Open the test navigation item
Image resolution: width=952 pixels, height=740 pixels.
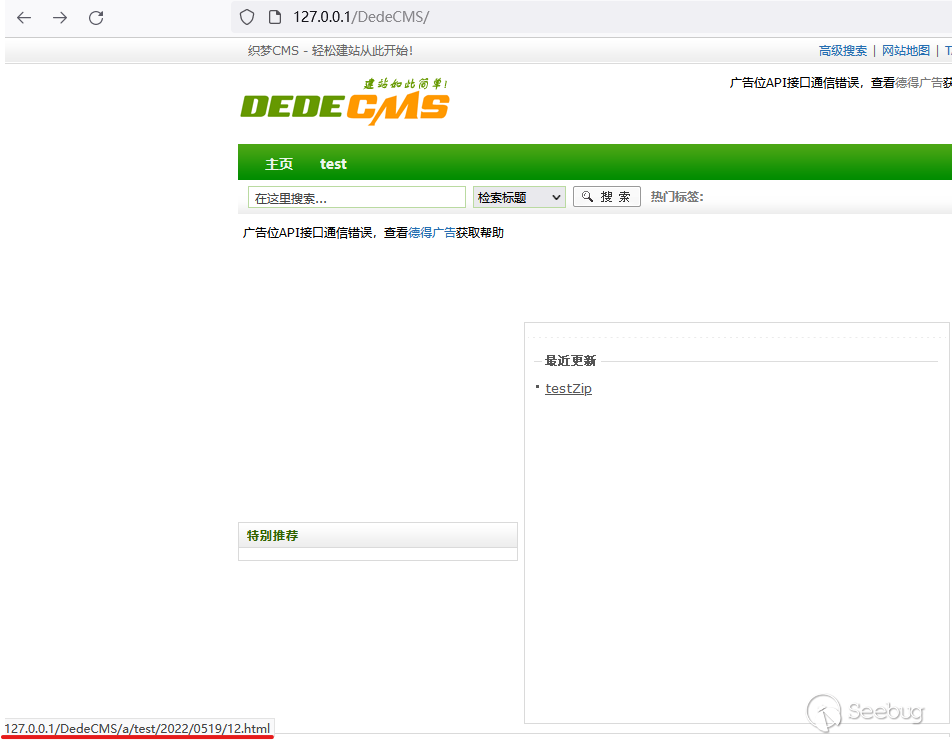pos(333,164)
